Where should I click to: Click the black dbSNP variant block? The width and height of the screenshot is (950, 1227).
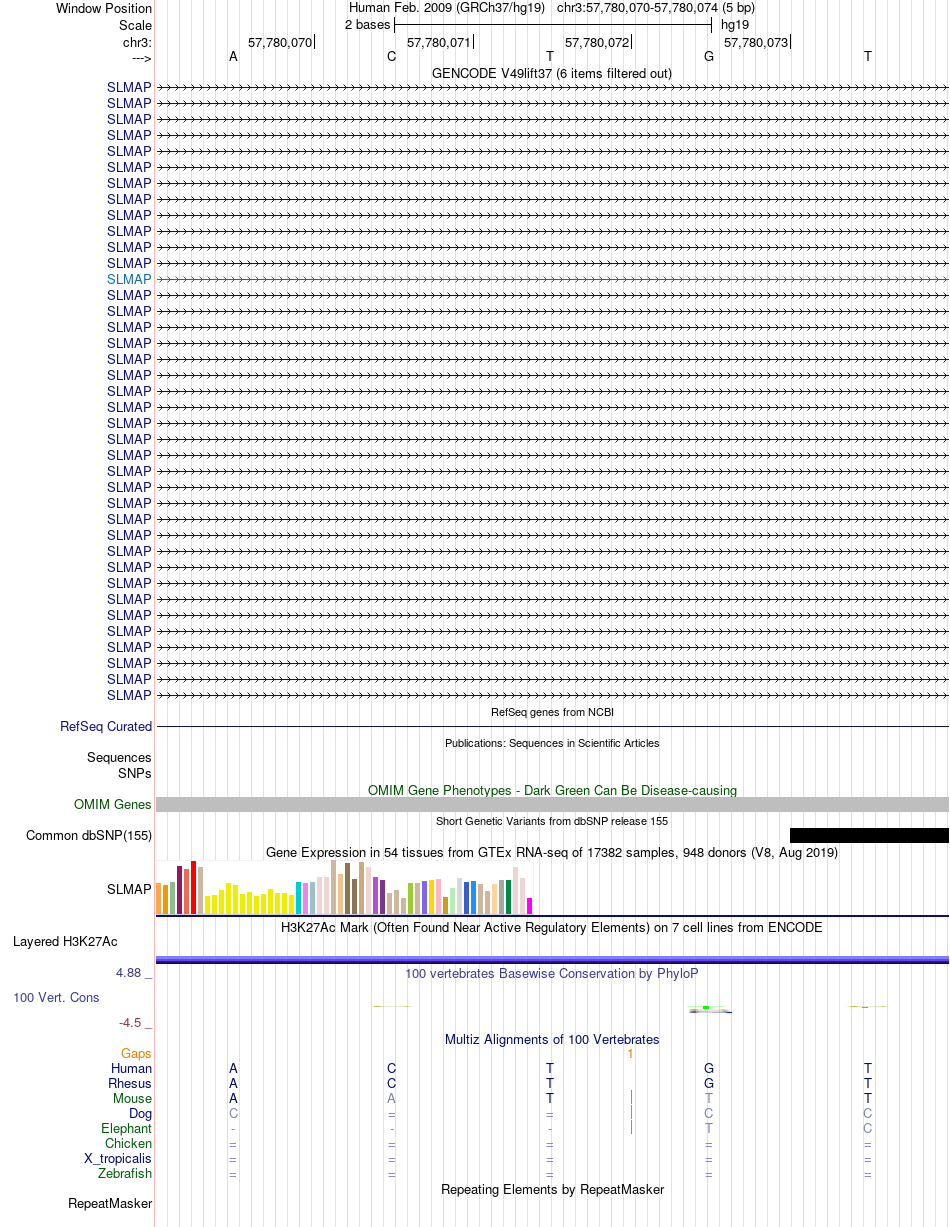click(x=869, y=835)
